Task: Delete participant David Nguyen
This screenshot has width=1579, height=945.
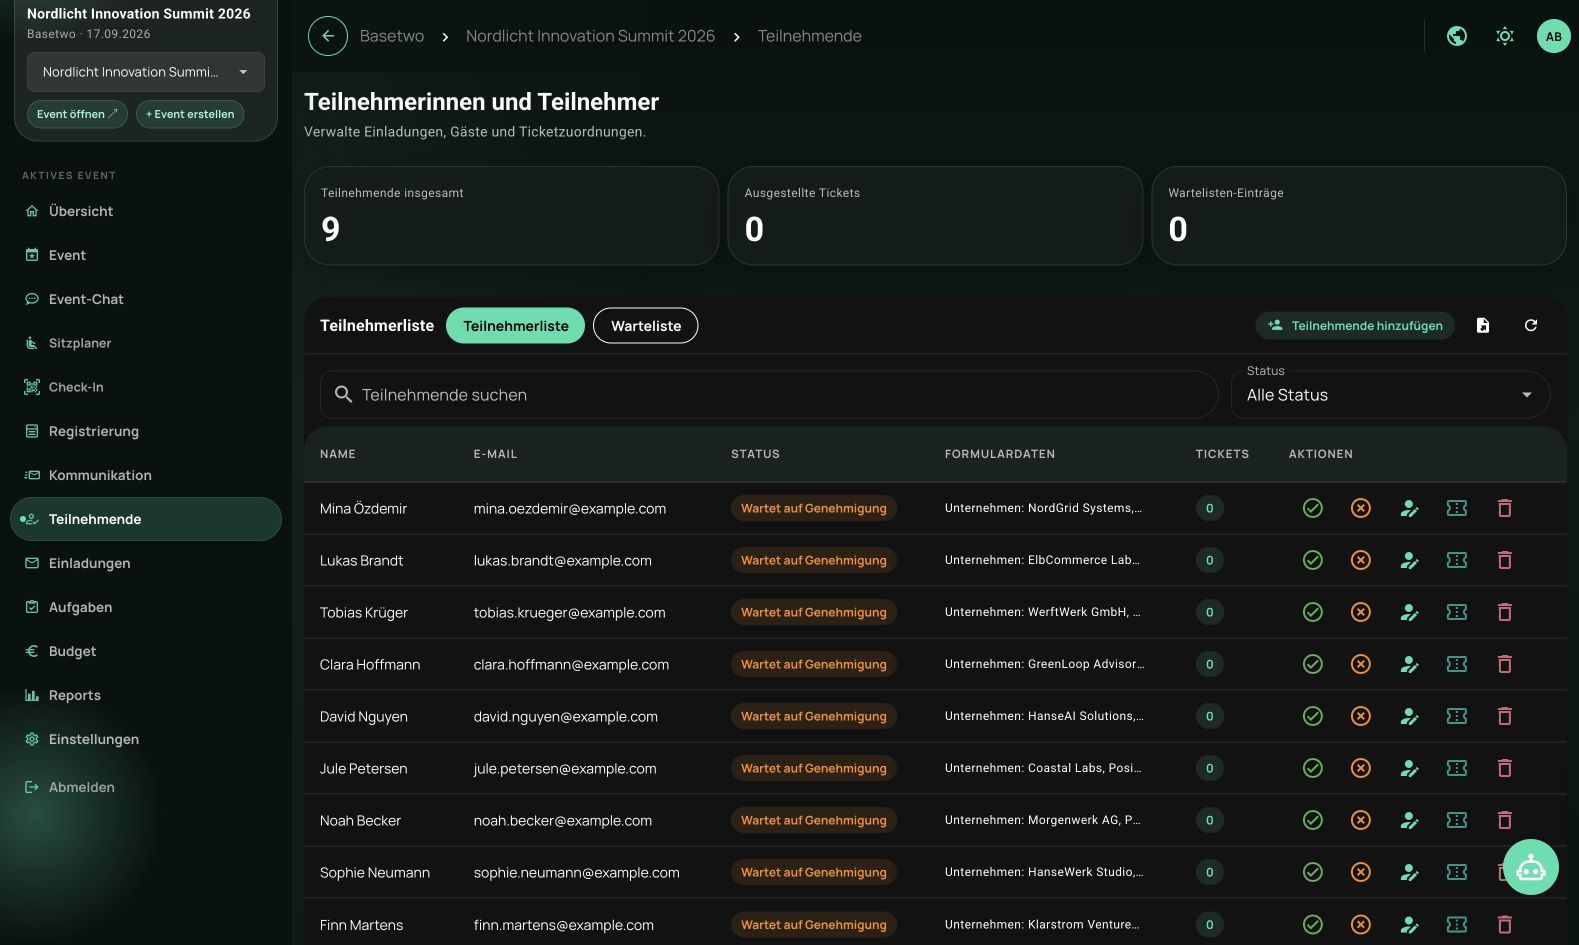Action: [x=1505, y=716]
